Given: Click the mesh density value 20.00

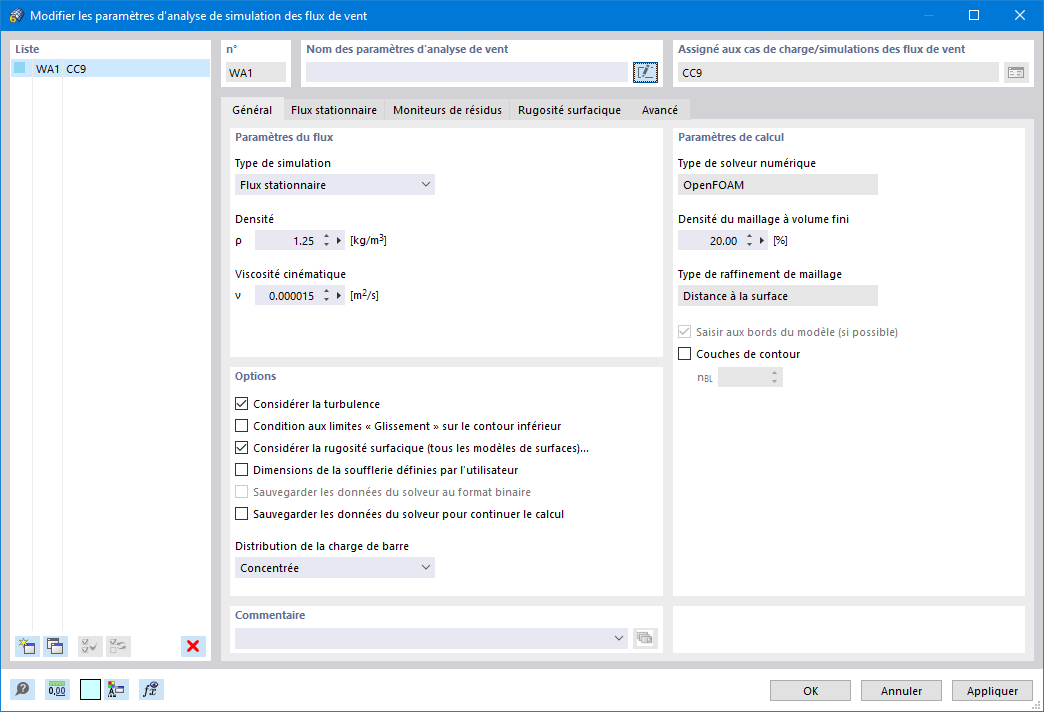Looking at the screenshot, I should click(x=711, y=240).
